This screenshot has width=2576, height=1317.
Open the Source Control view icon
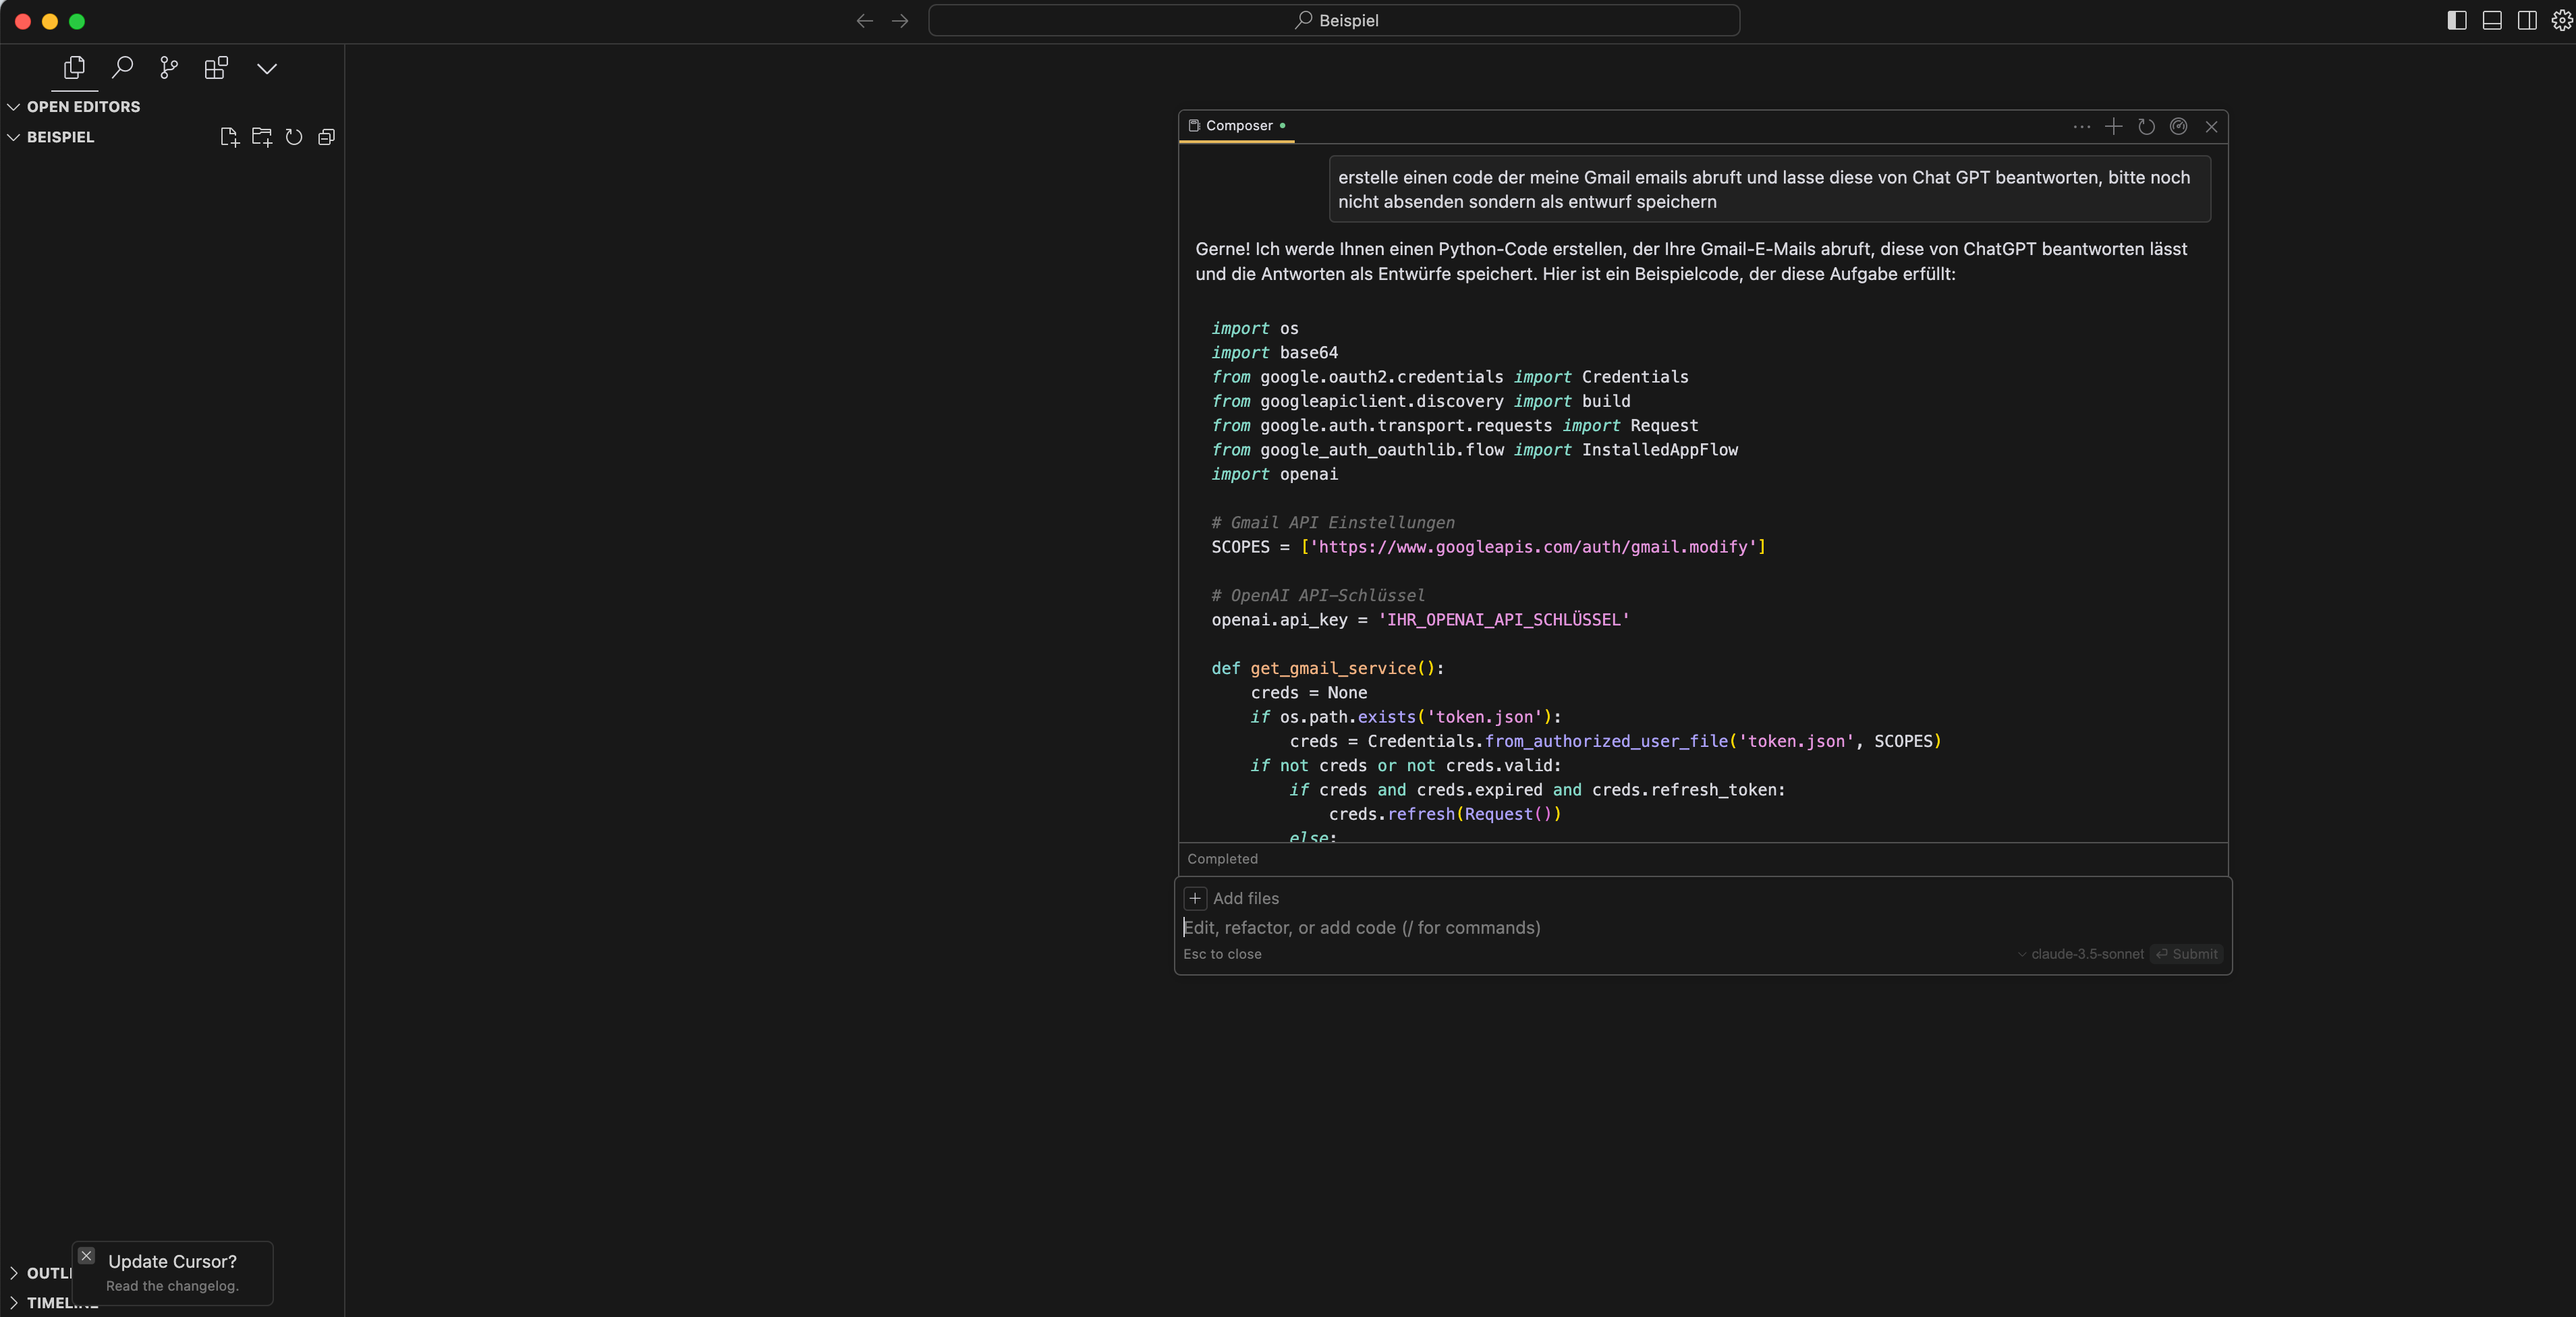(169, 68)
